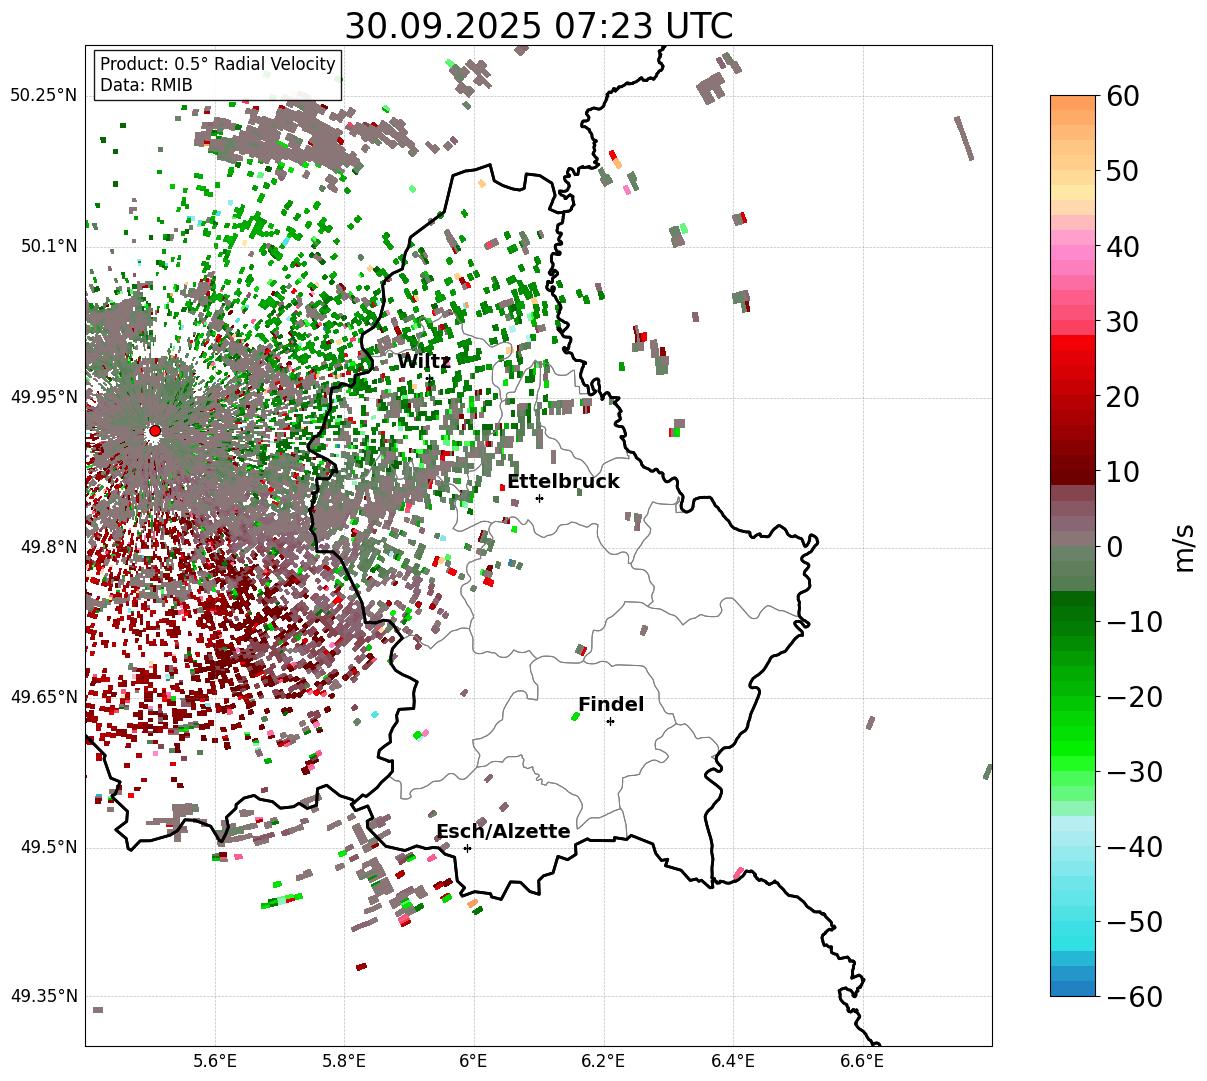Click the Data: RMIB text
The image size is (1207, 1081).
pos(146,85)
